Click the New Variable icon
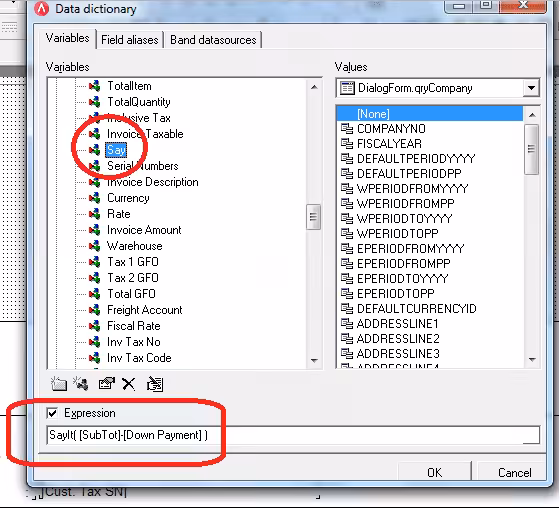The height and width of the screenshot is (508, 560). (81, 384)
